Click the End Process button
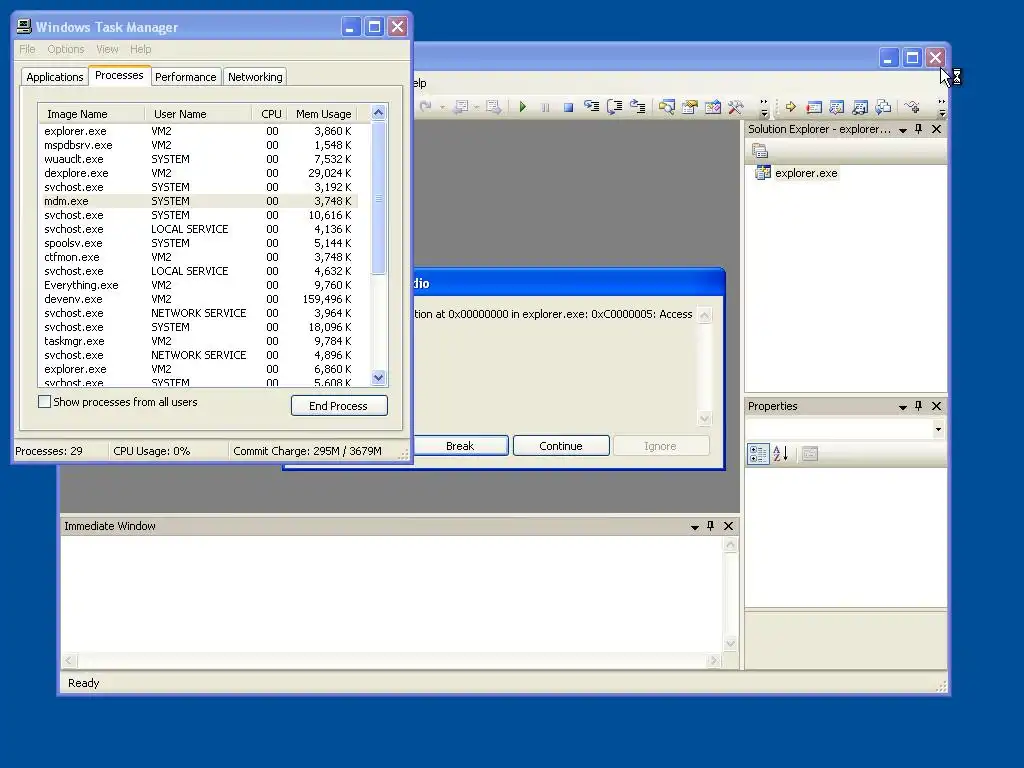1024x768 pixels. tap(339, 406)
